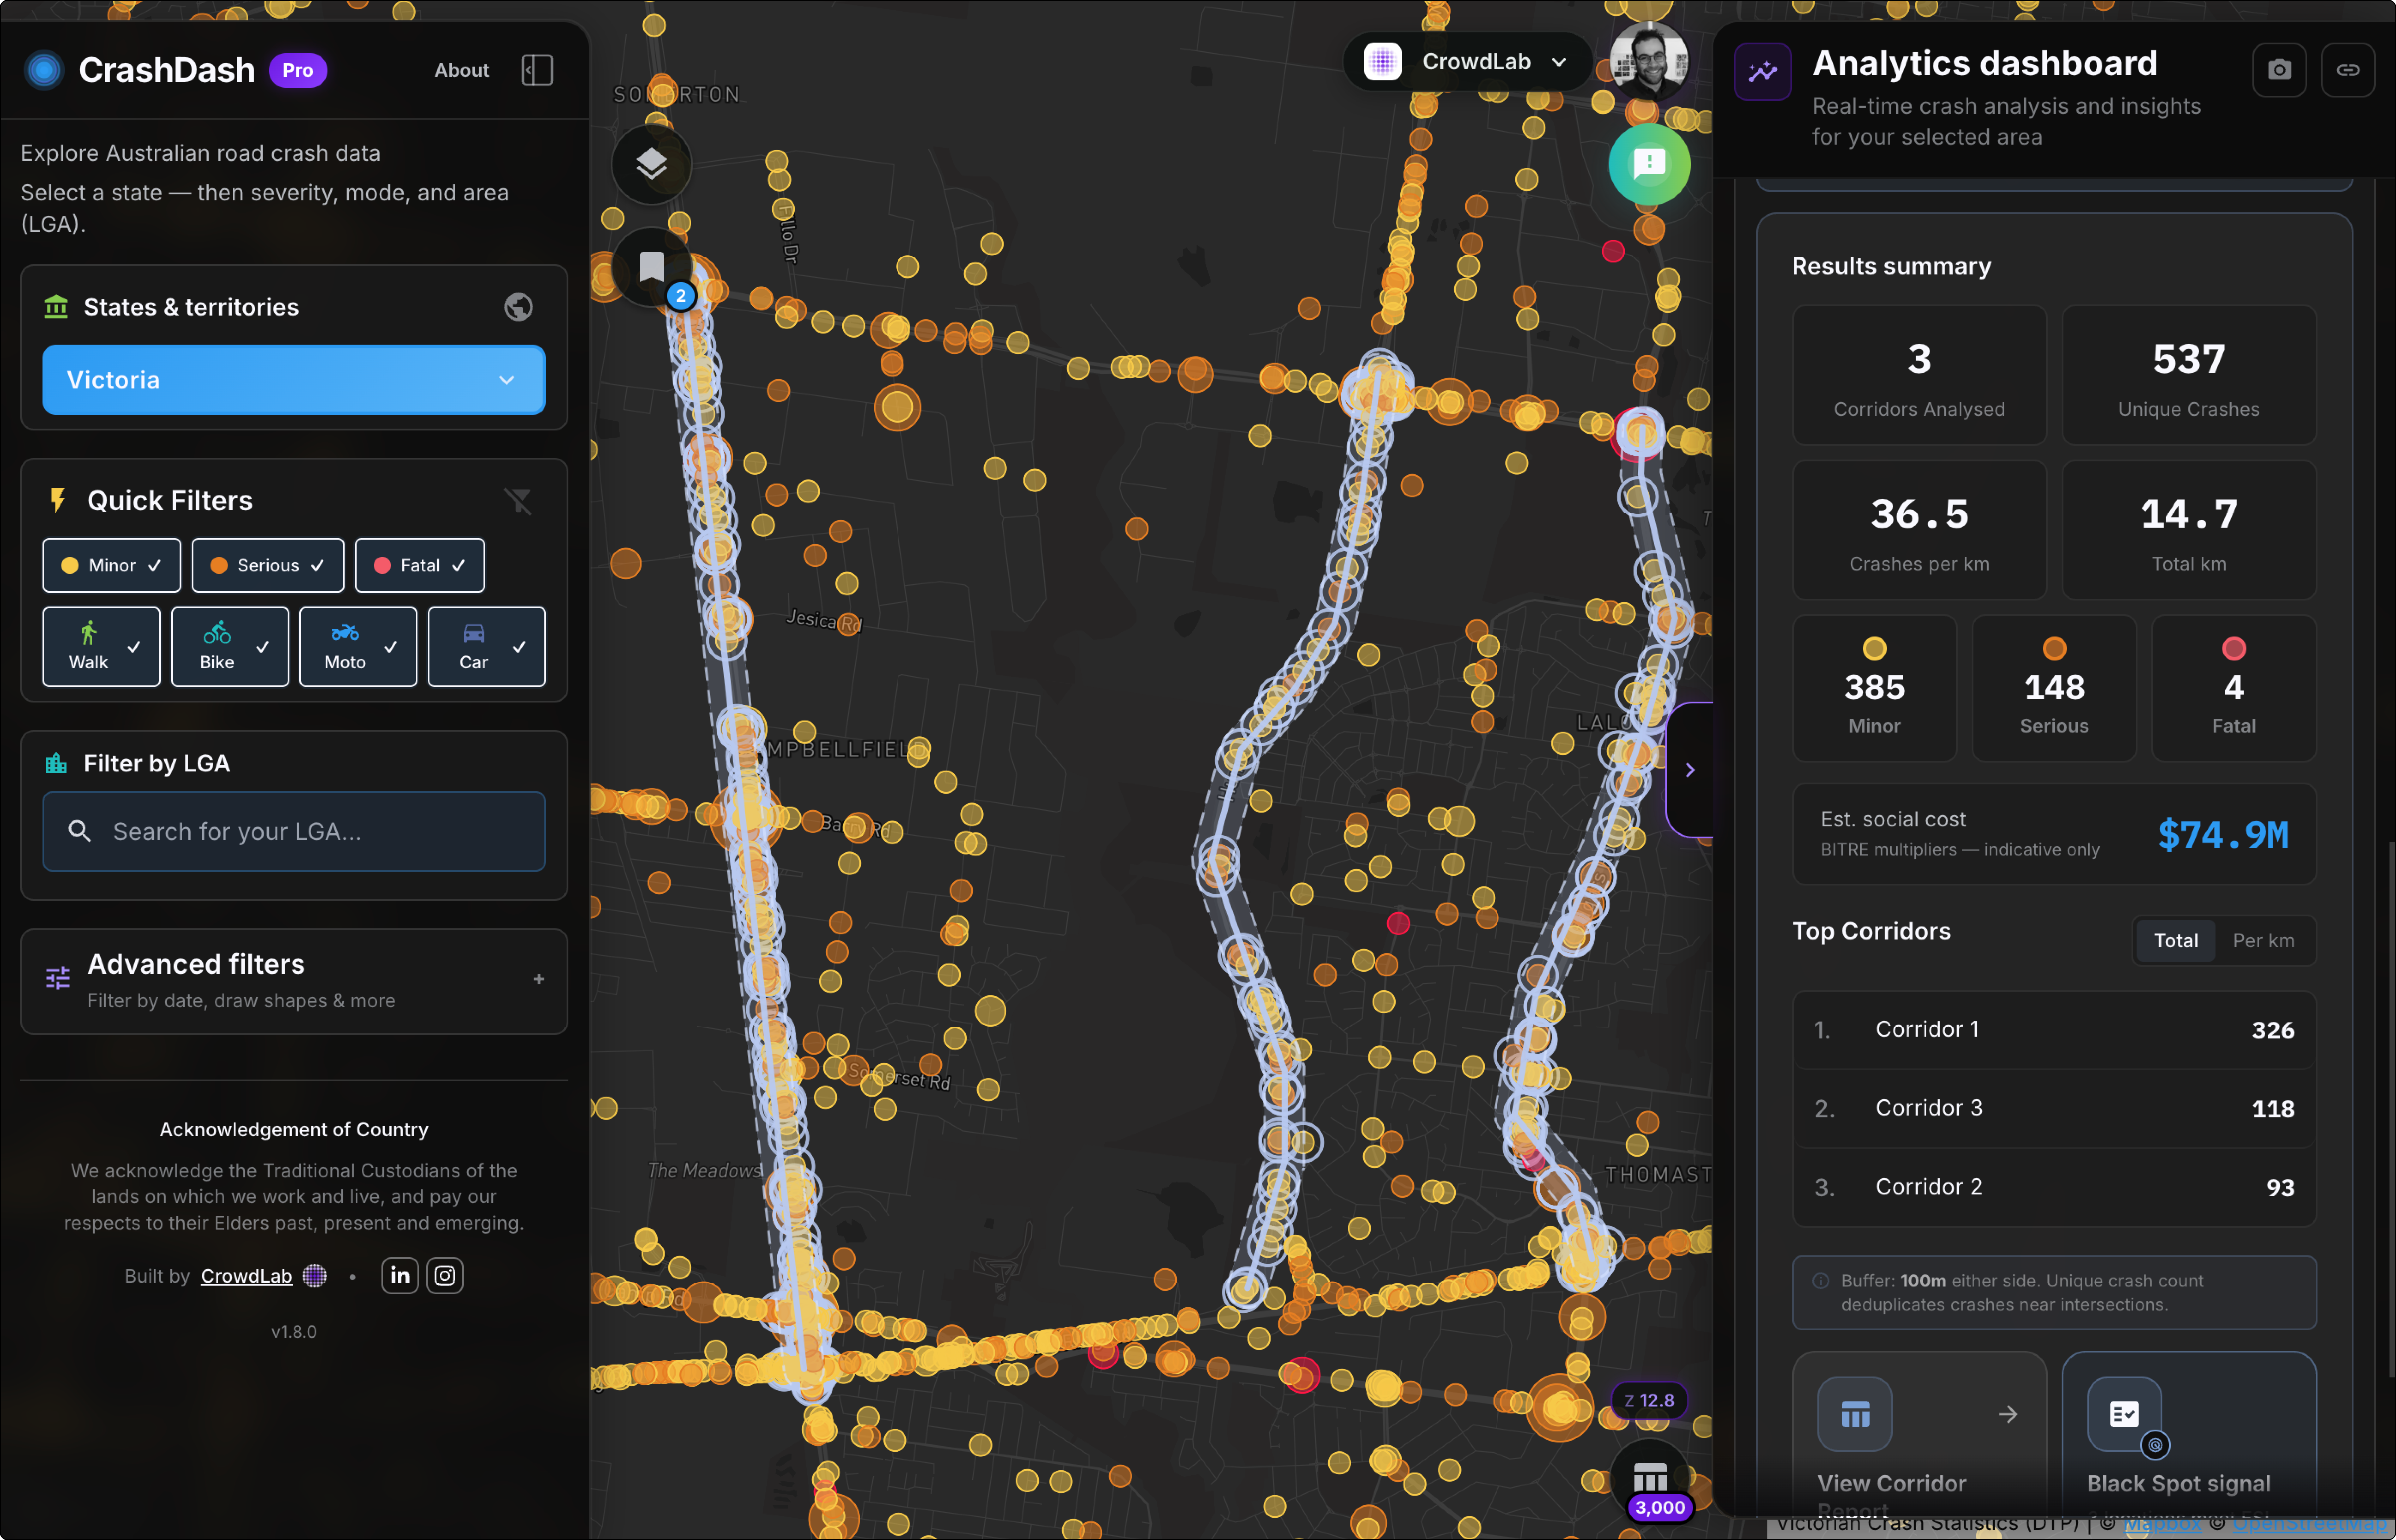
Task: Click the Black Spot signal checklist icon
Action: click(2124, 1414)
